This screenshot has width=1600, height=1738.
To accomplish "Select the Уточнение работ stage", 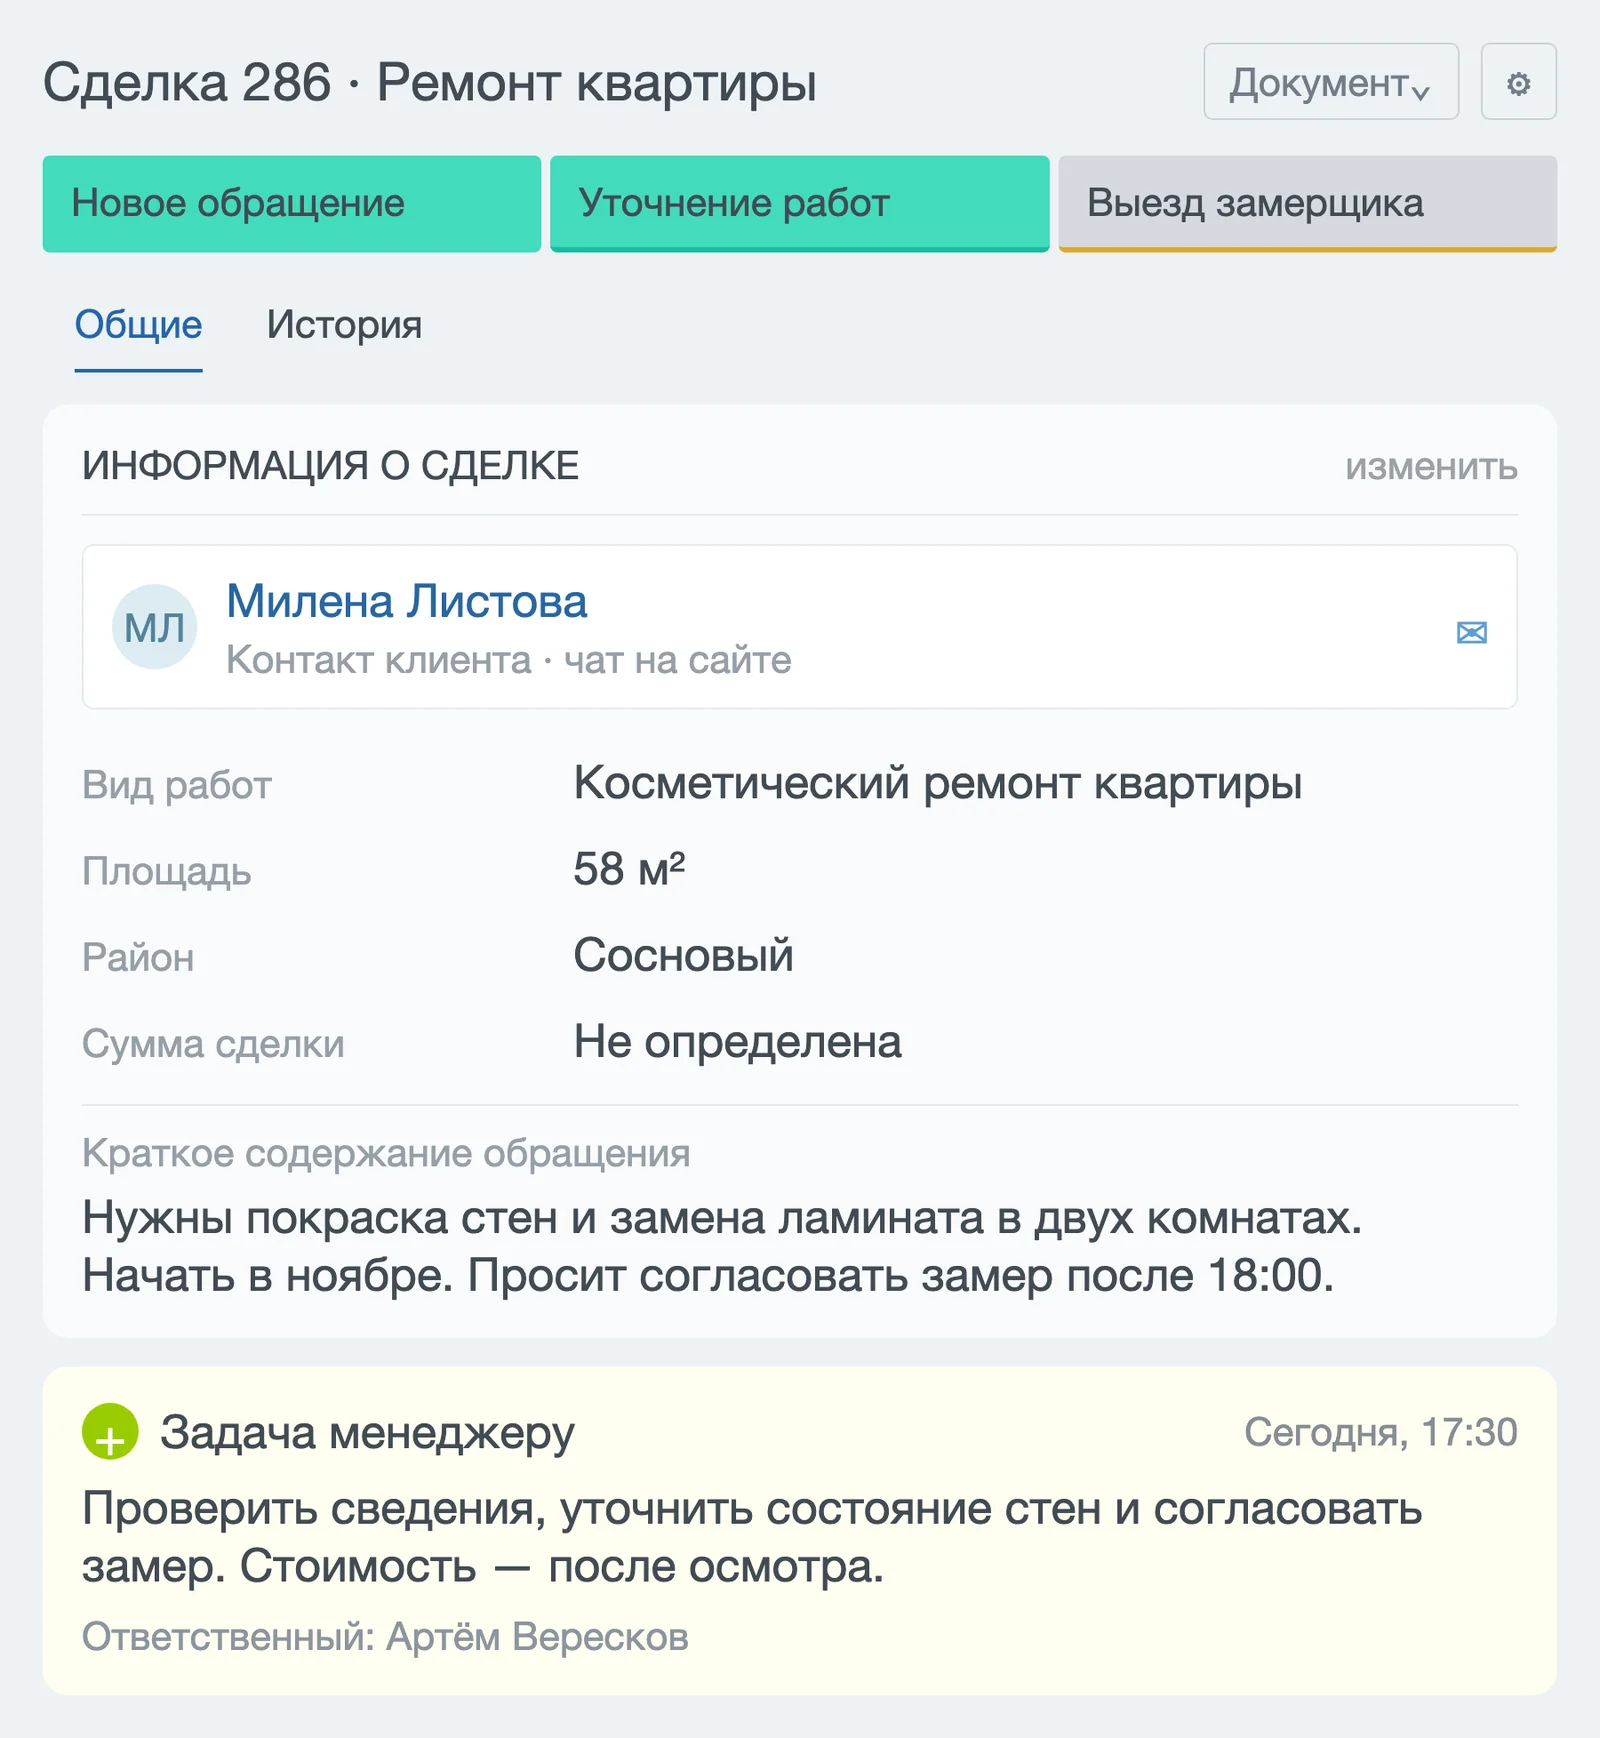I will (x=799, y=204).
